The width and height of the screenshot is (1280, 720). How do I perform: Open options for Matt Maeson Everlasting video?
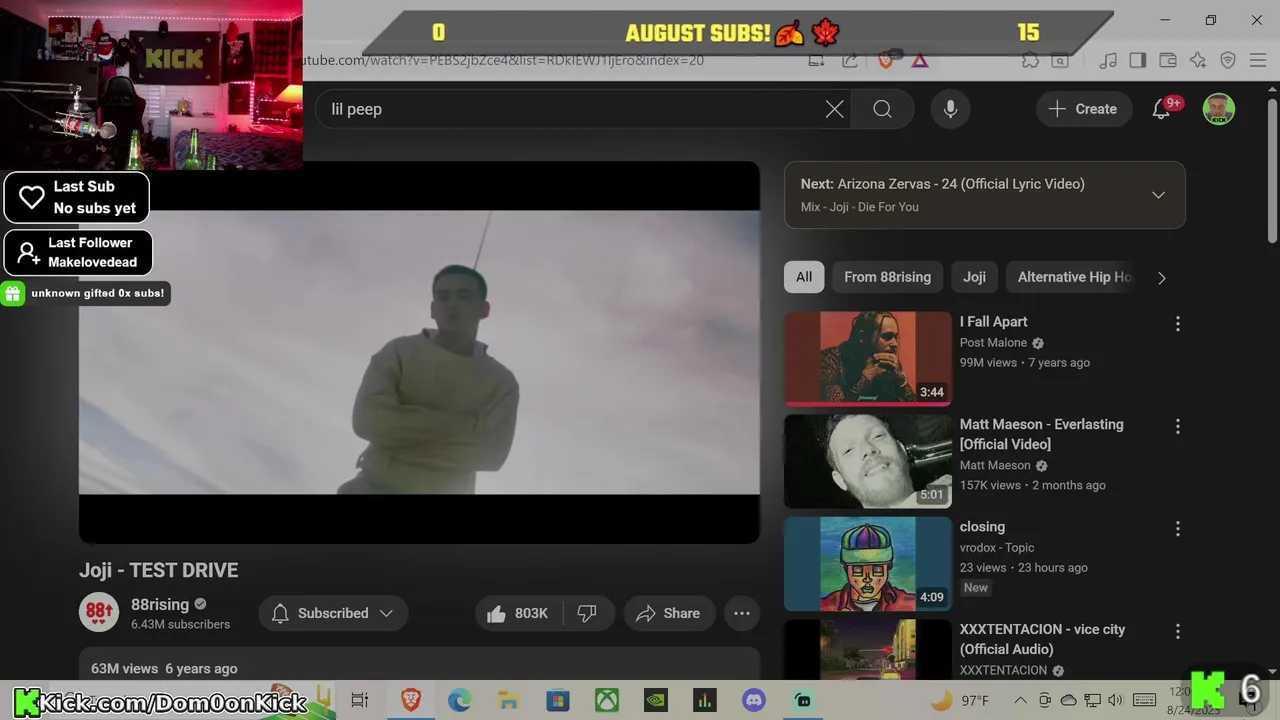click(x=1177, y=427)
